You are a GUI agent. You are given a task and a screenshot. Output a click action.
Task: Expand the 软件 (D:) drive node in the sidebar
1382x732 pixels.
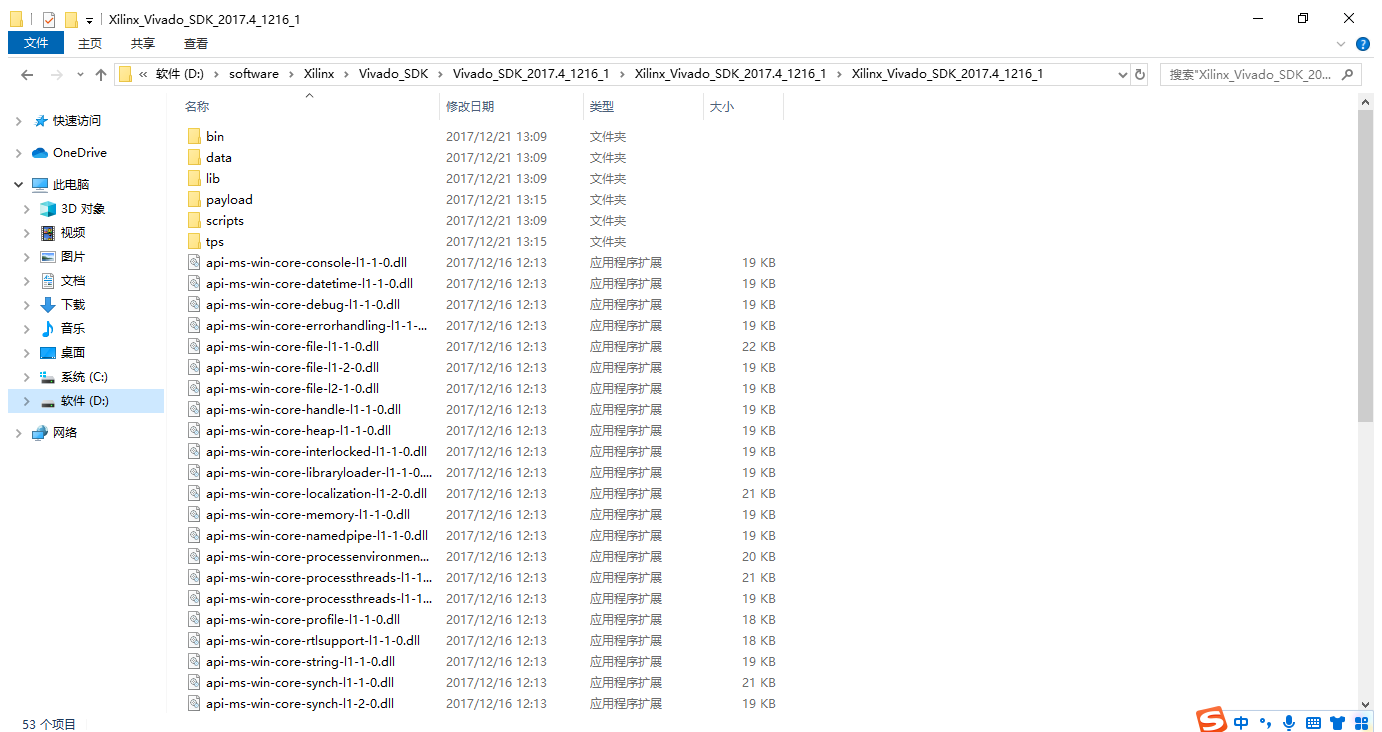pos(27,401)
